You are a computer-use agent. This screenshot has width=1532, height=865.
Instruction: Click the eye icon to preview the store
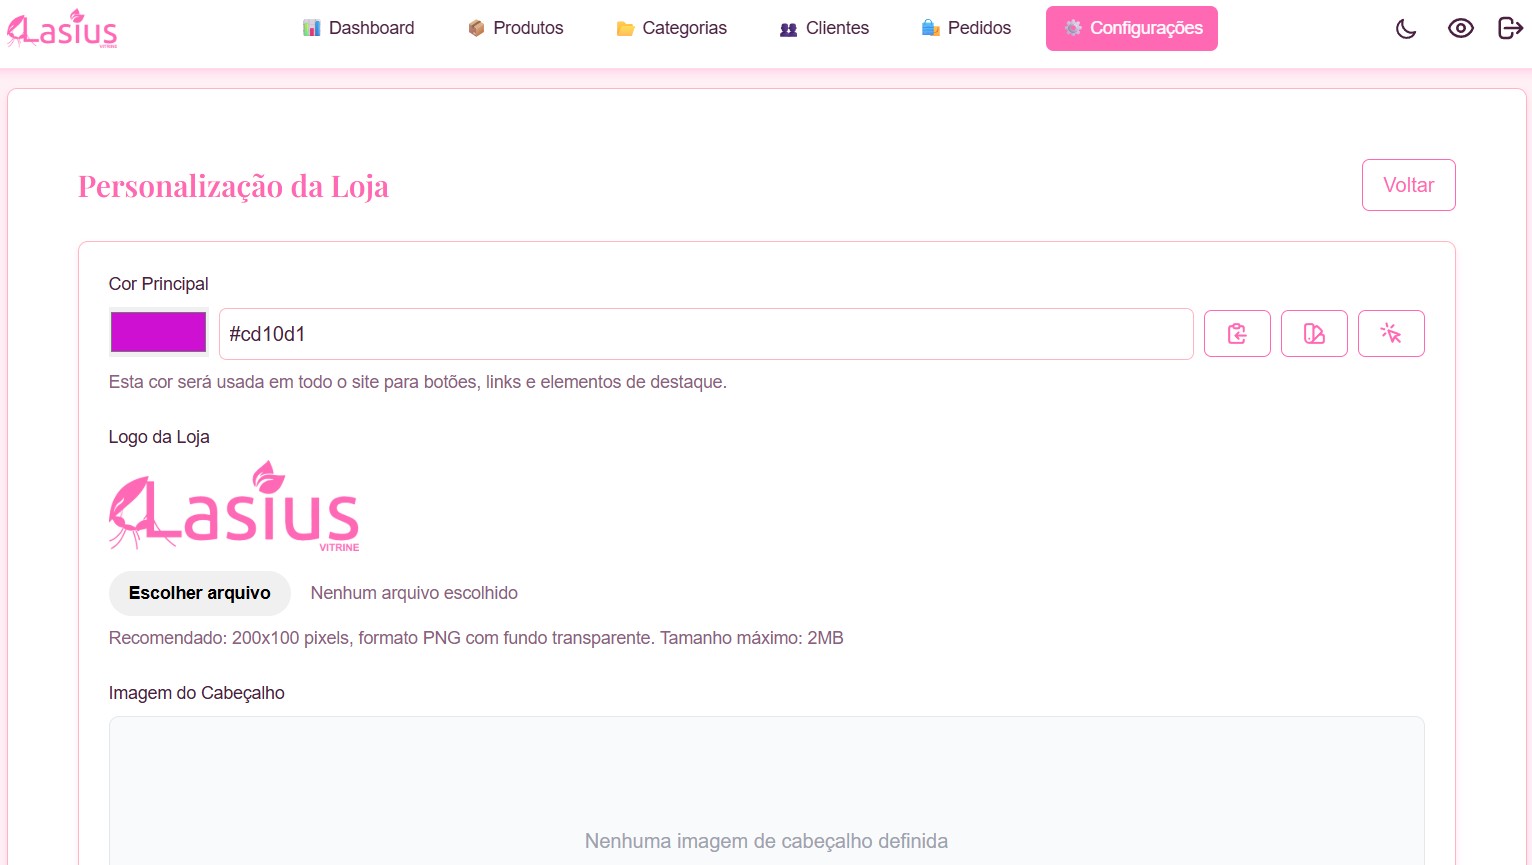1461,28
